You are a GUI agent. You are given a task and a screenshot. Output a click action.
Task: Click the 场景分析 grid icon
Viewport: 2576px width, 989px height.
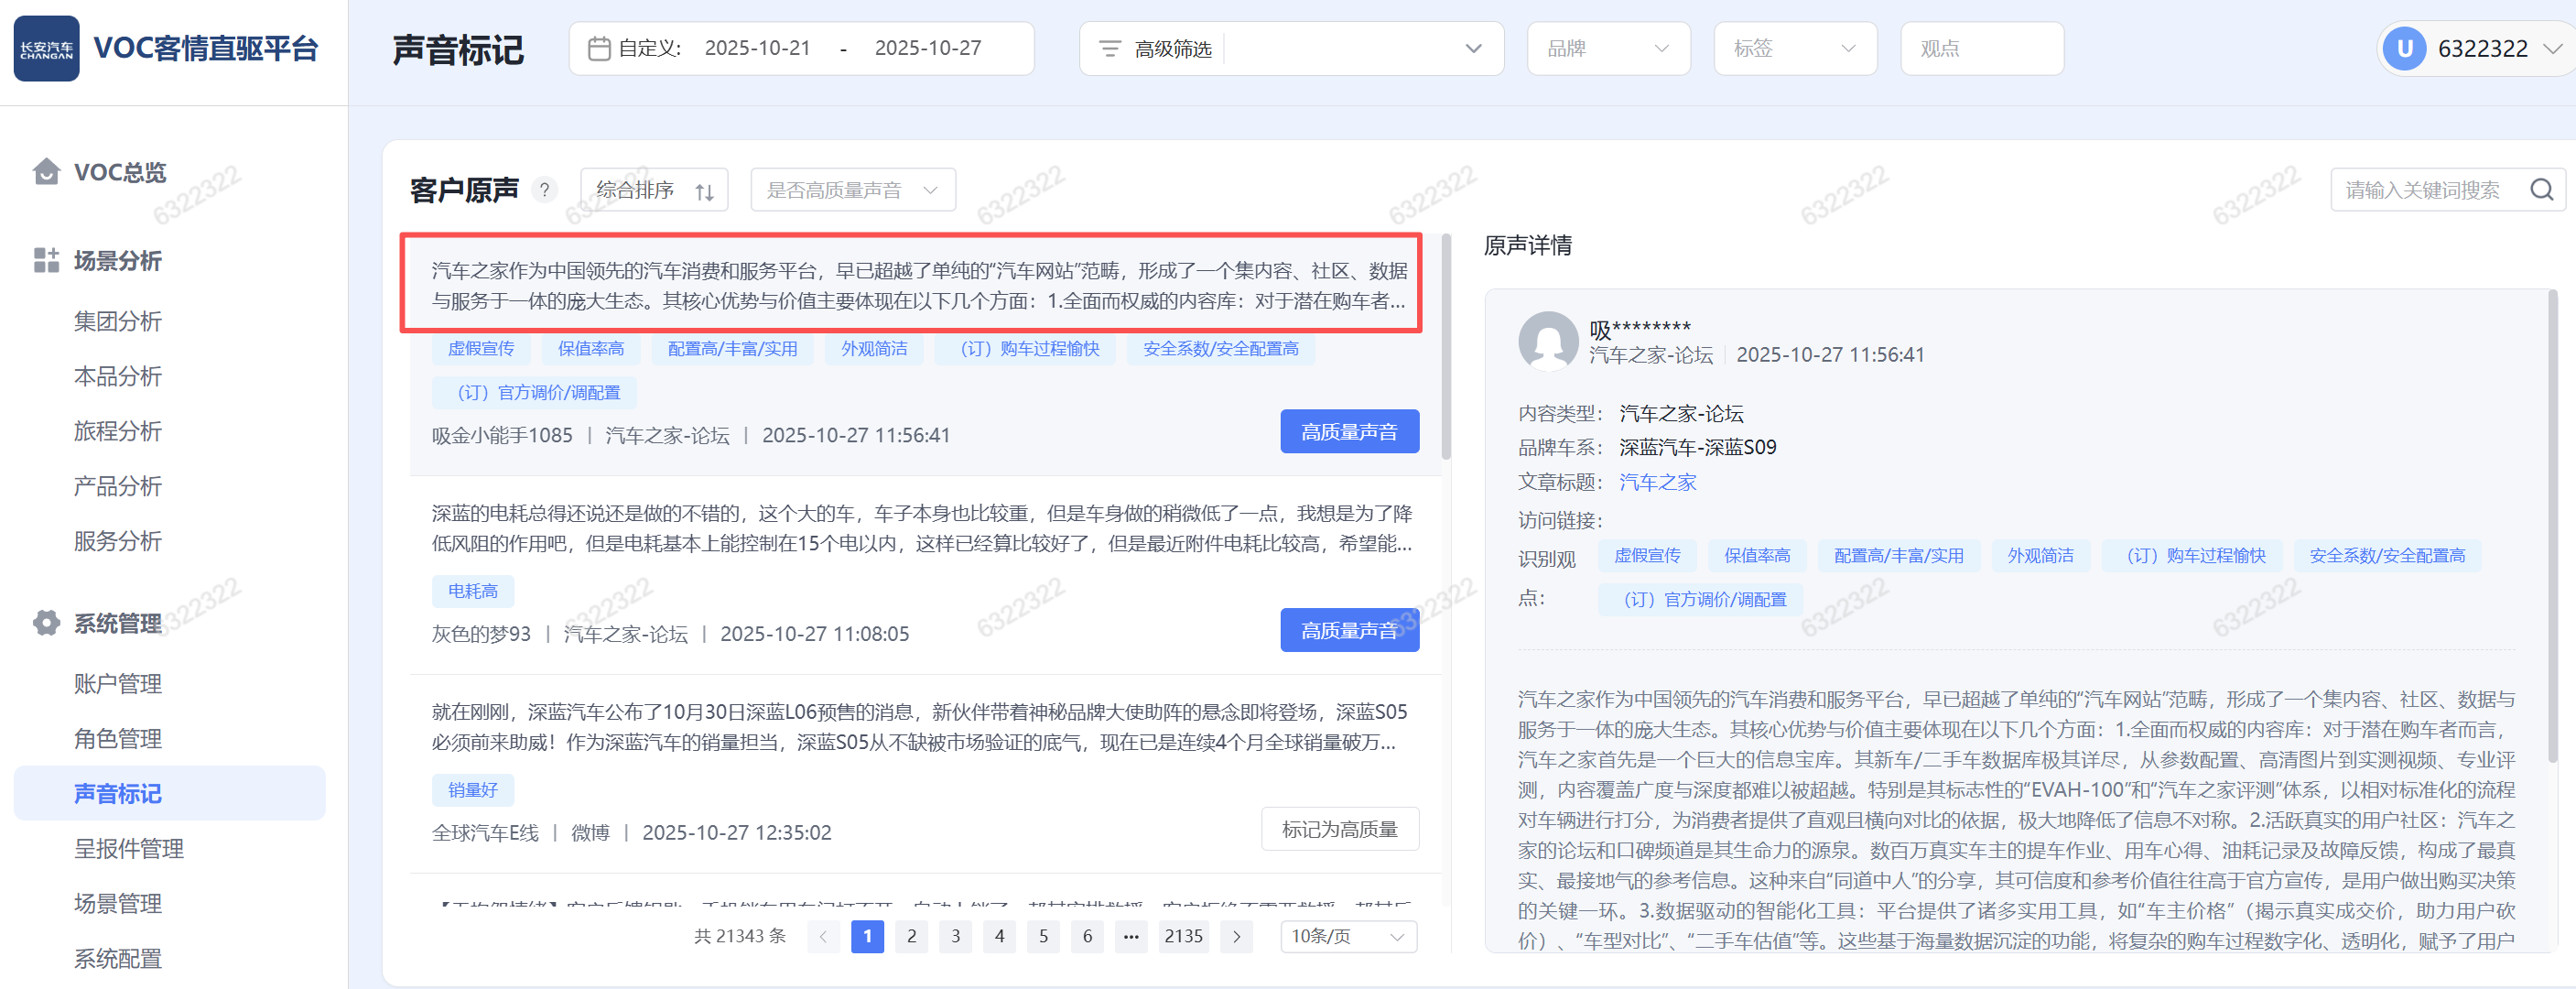tap(46, 260)
